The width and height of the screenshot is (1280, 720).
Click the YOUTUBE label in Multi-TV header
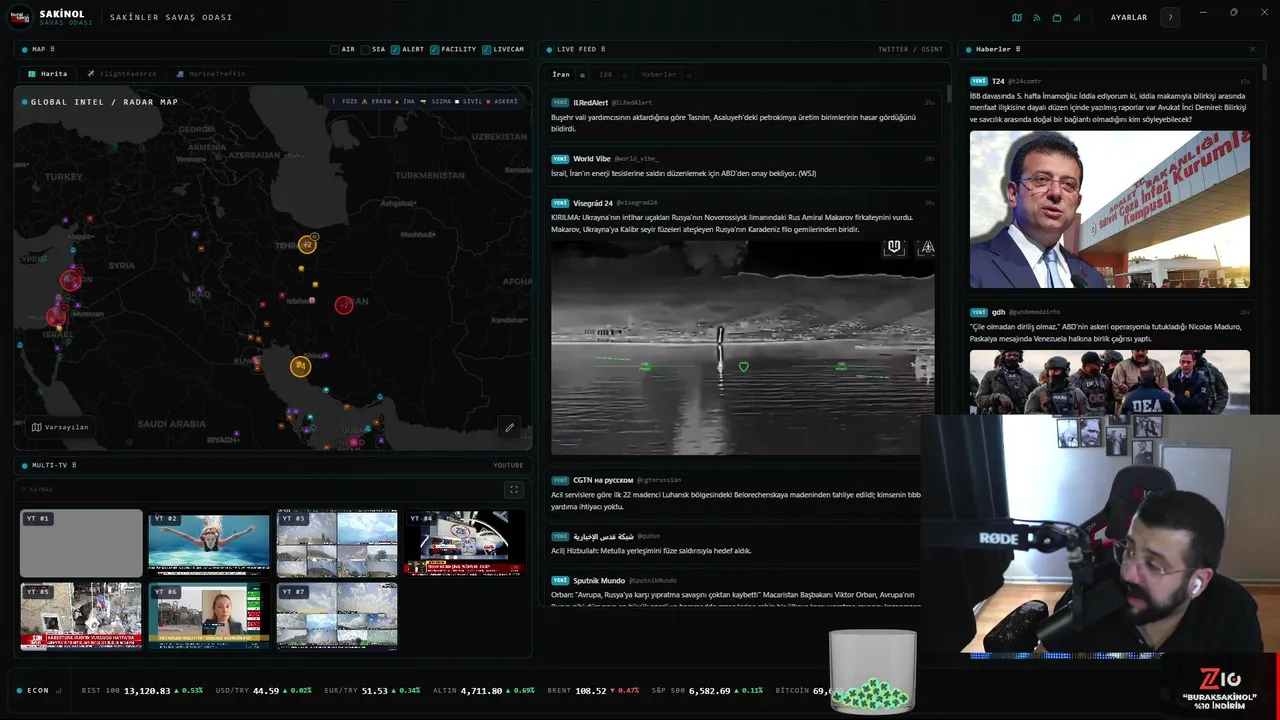(508, 465)
